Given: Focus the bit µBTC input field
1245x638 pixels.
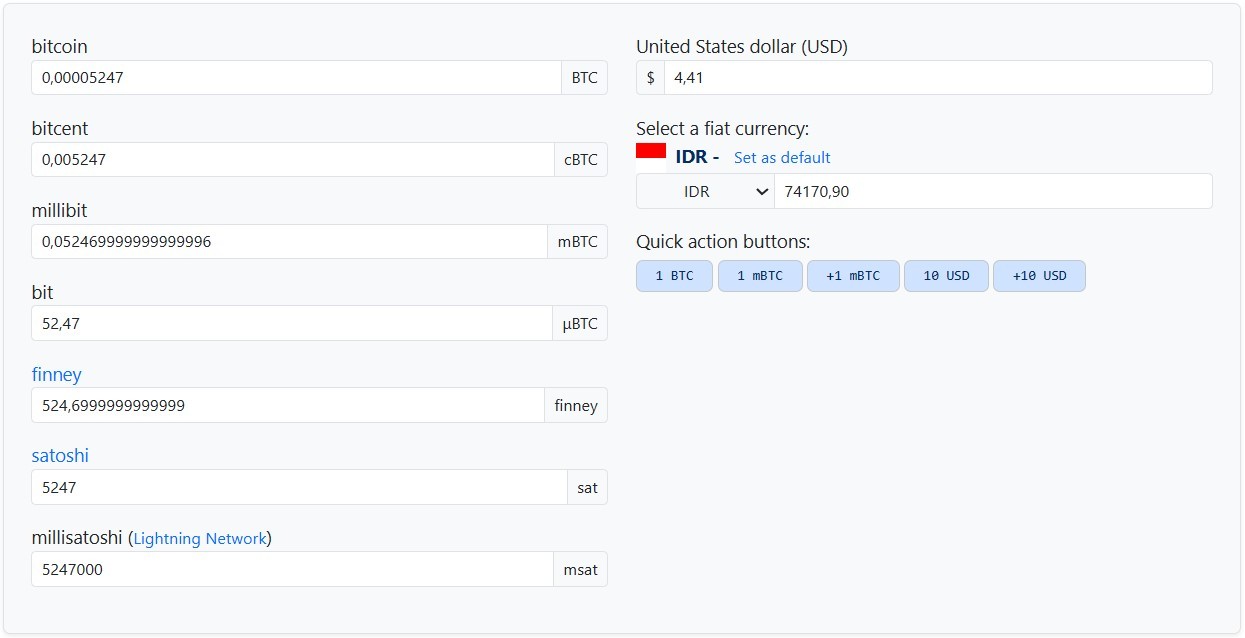Looking at the screenshot, I should pos(292,323).
